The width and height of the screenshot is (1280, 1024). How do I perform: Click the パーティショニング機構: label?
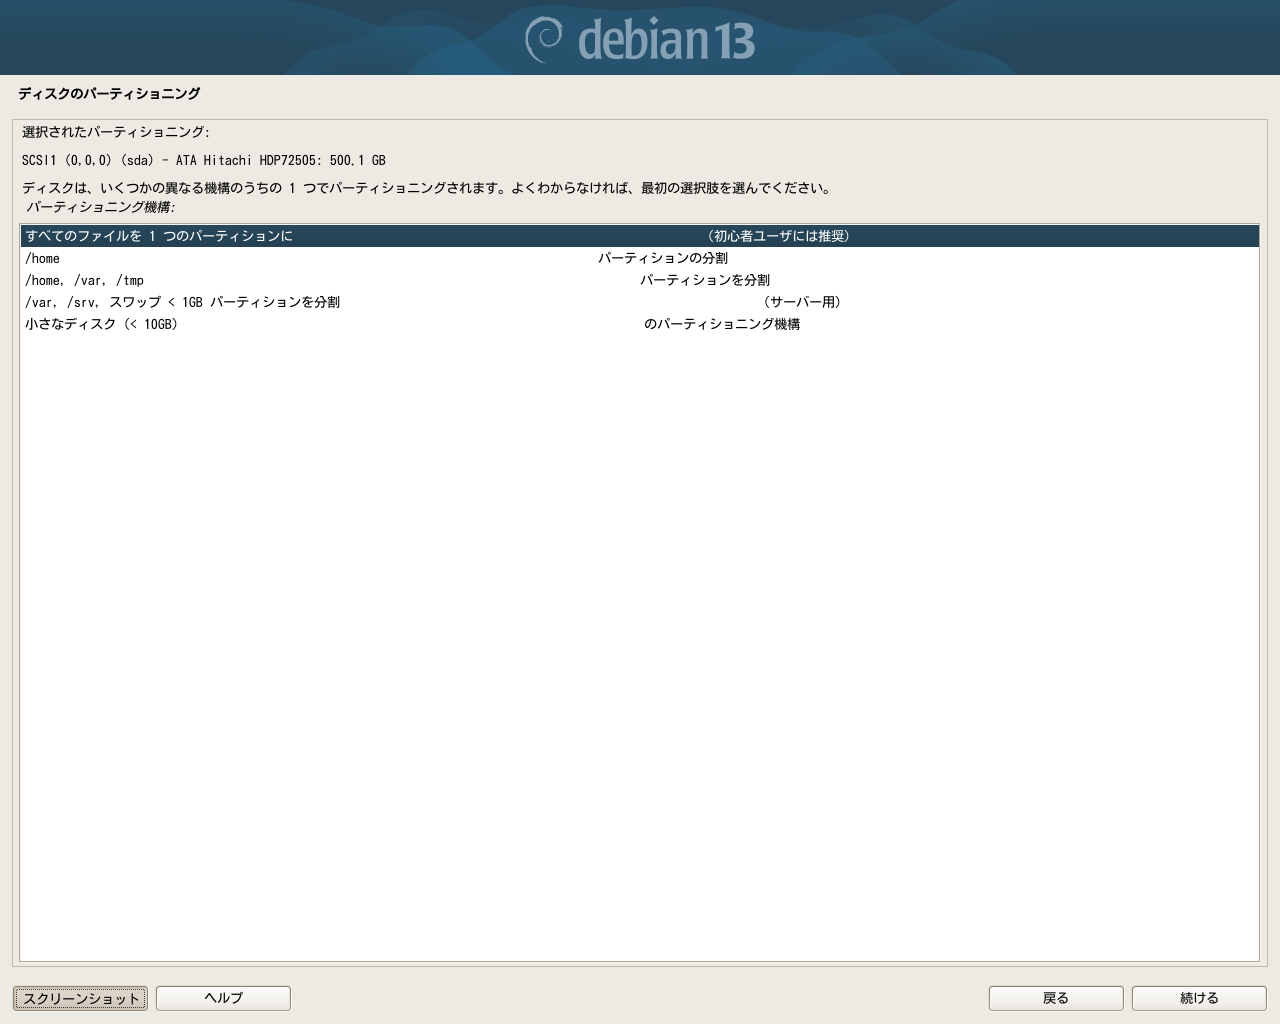[100, 207]
